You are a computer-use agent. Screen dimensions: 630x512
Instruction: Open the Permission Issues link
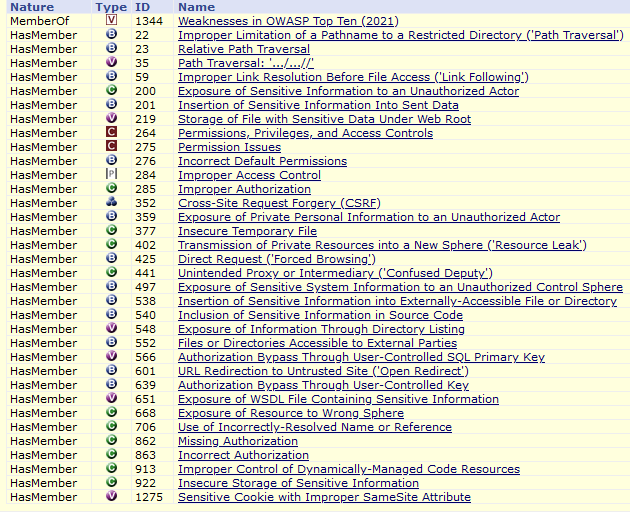coord(229,147)
